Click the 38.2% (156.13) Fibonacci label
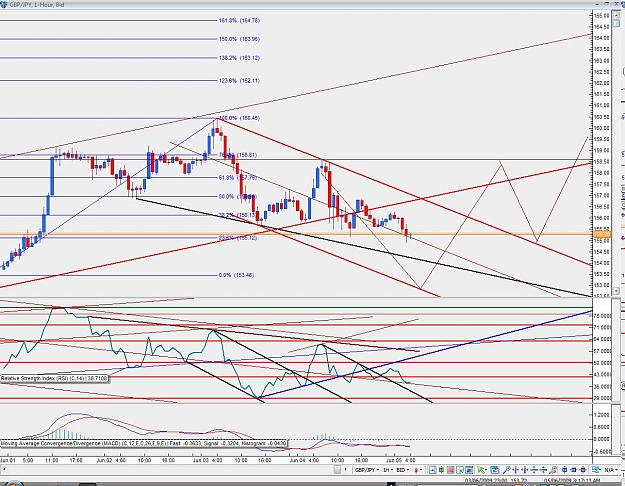This screenshot has height=486, width=625. [238, 215]
